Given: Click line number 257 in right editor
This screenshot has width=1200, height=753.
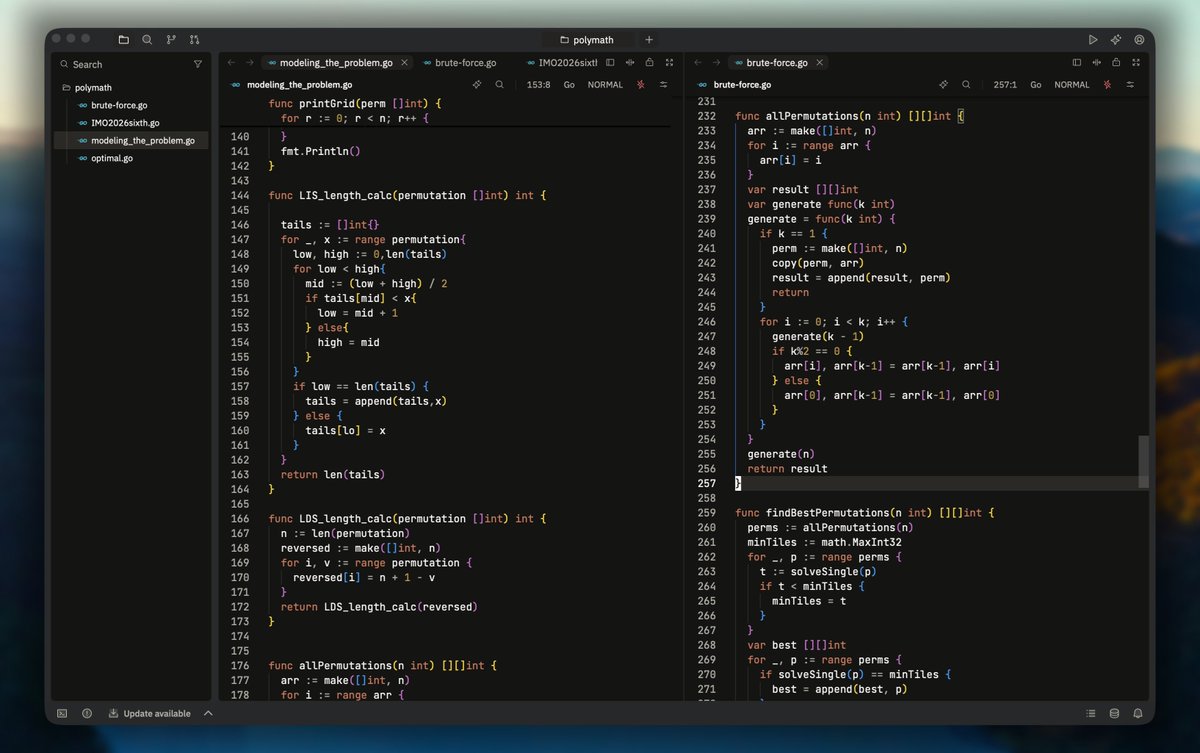Looking at the screenshot, I should coord(706,483).
